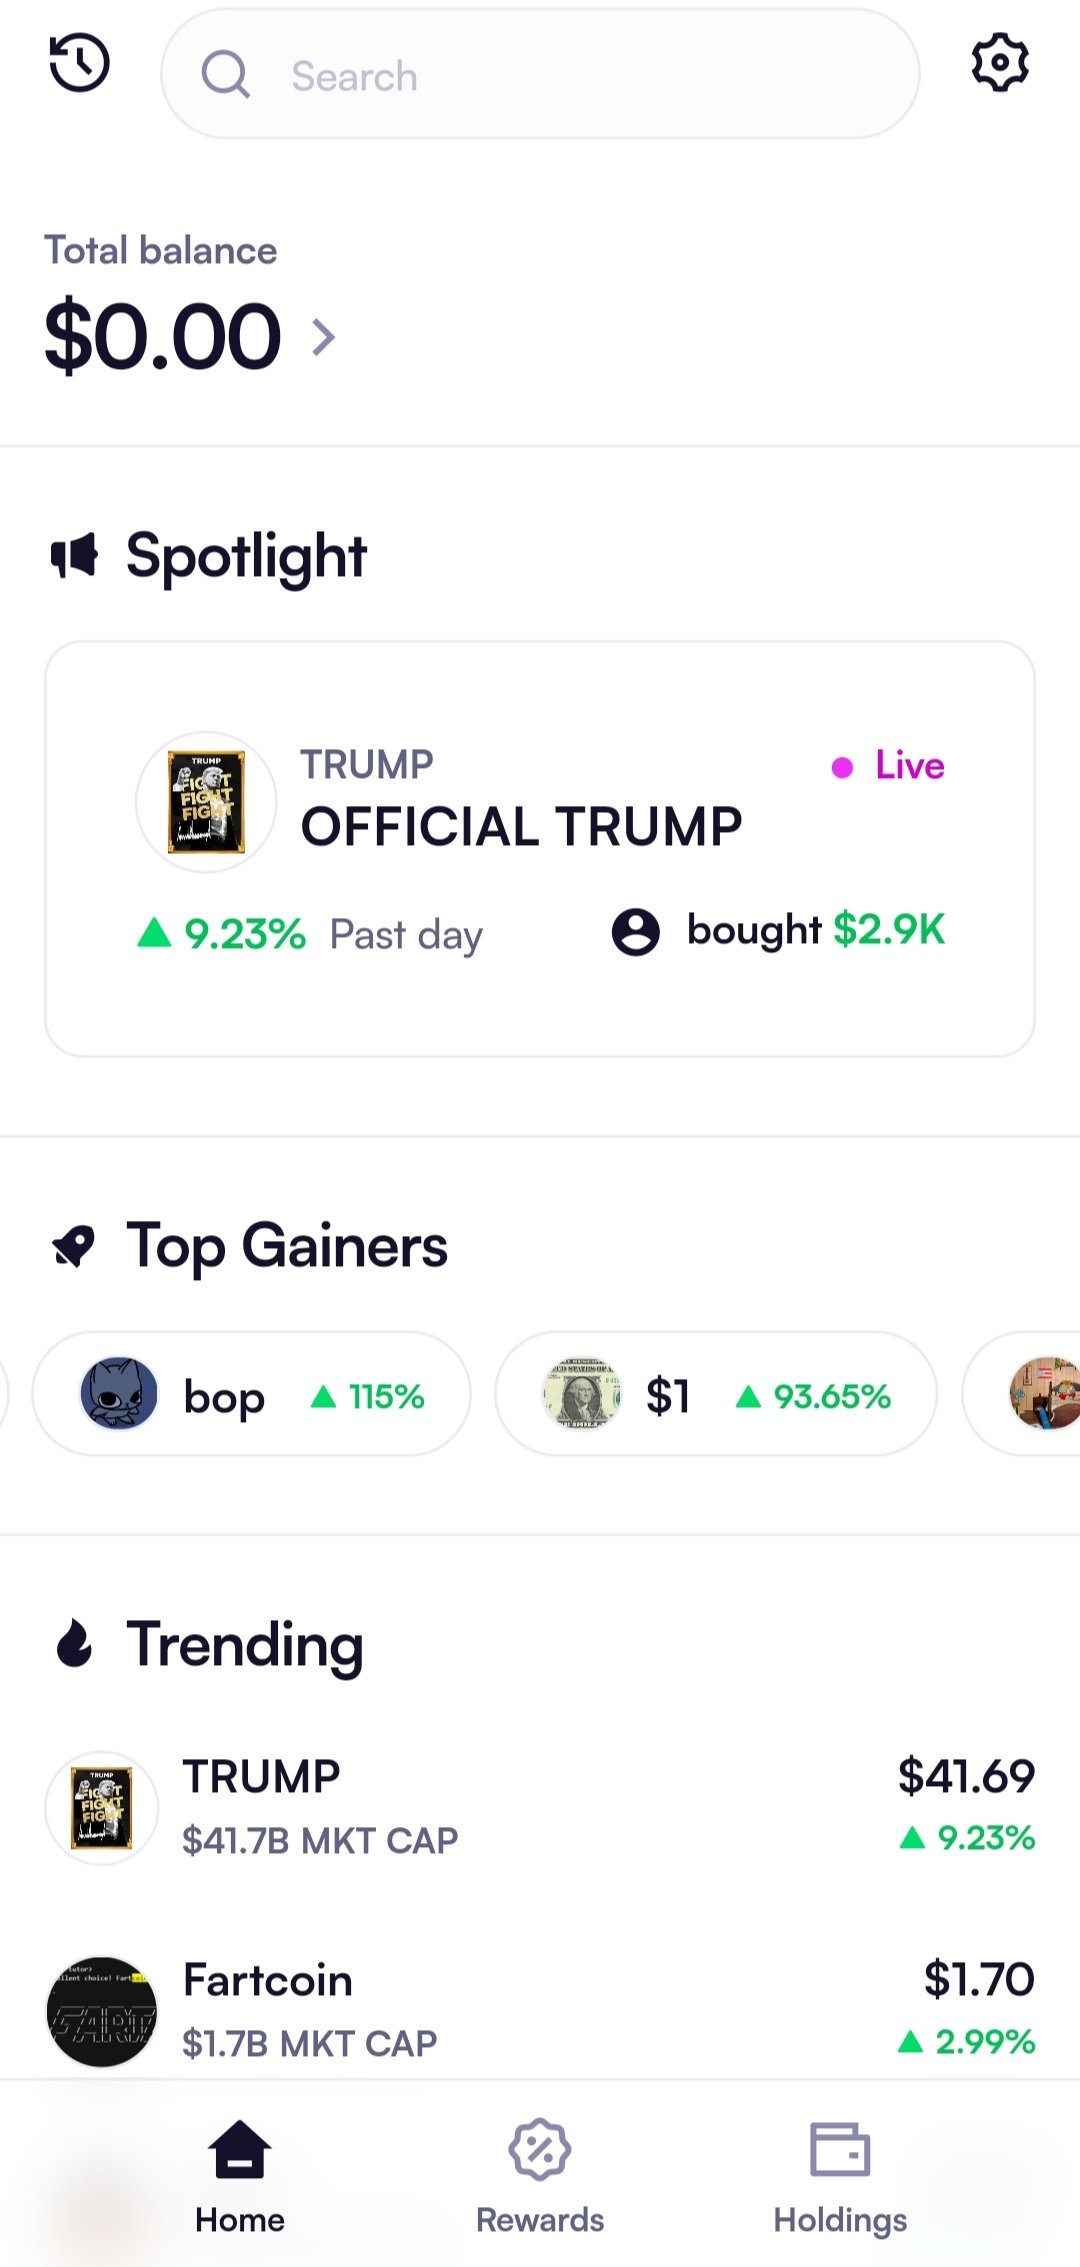Screen dimensions: 1080x2267
Task: Open settings gear icon
Action: coord(1000,63)
